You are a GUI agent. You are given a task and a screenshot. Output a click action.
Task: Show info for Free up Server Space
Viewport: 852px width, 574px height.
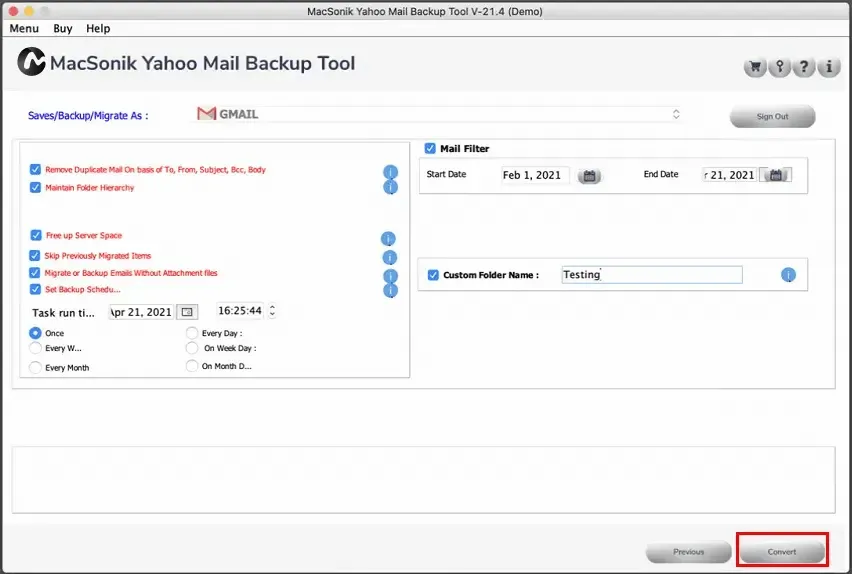(388, 239)
